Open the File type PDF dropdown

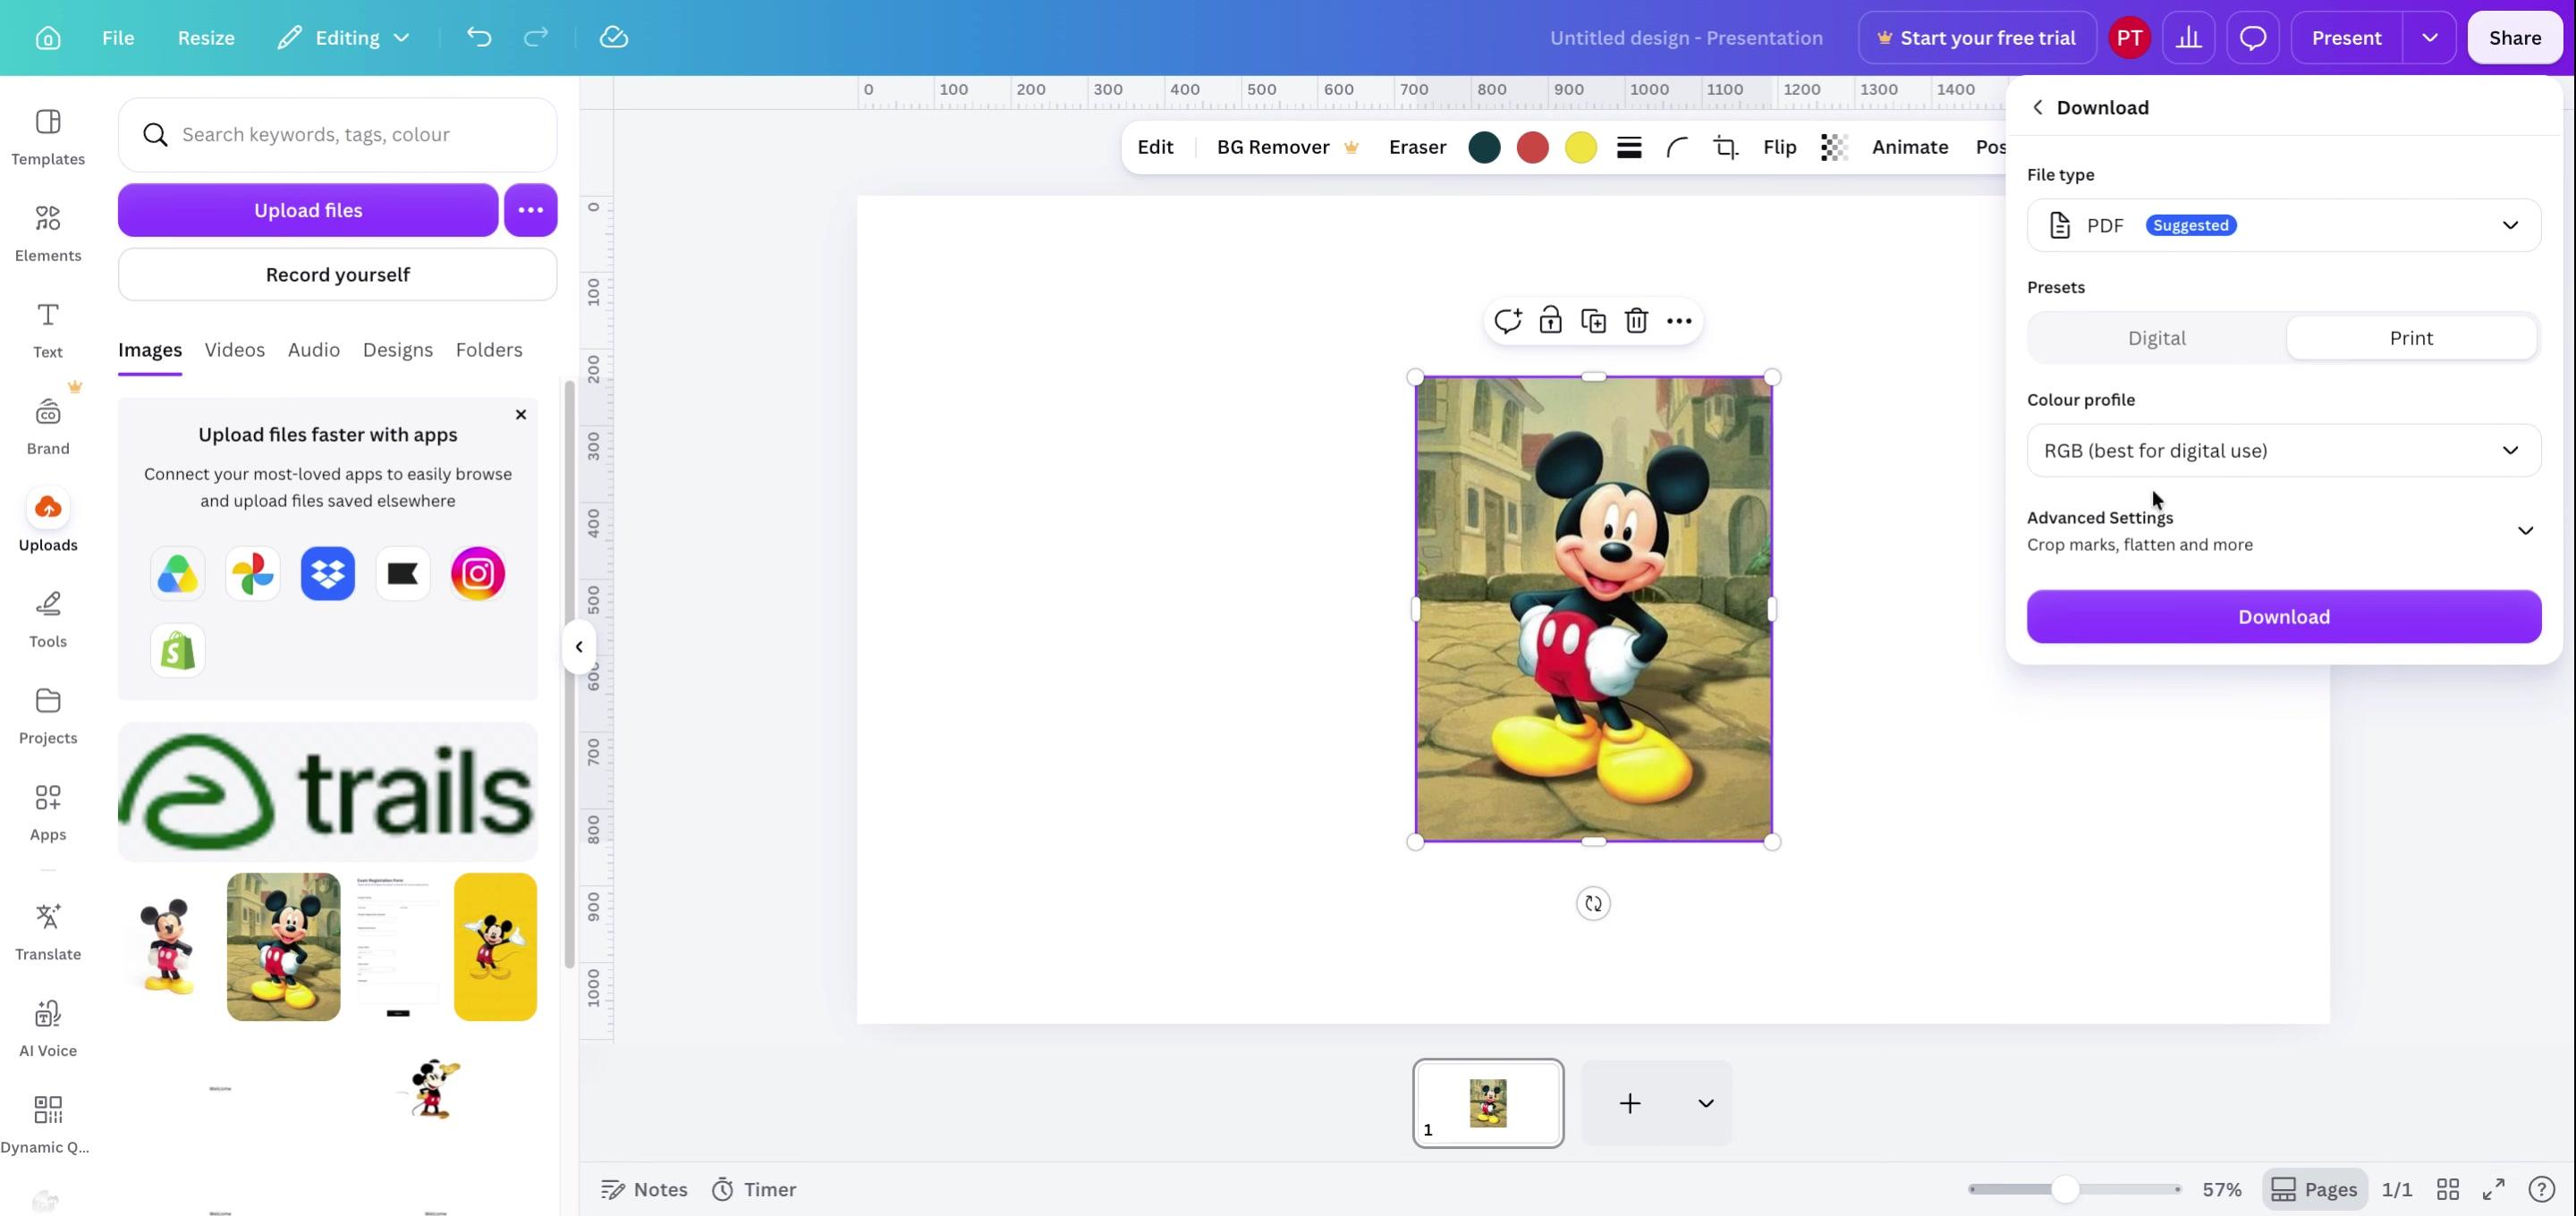(2283, 225)
